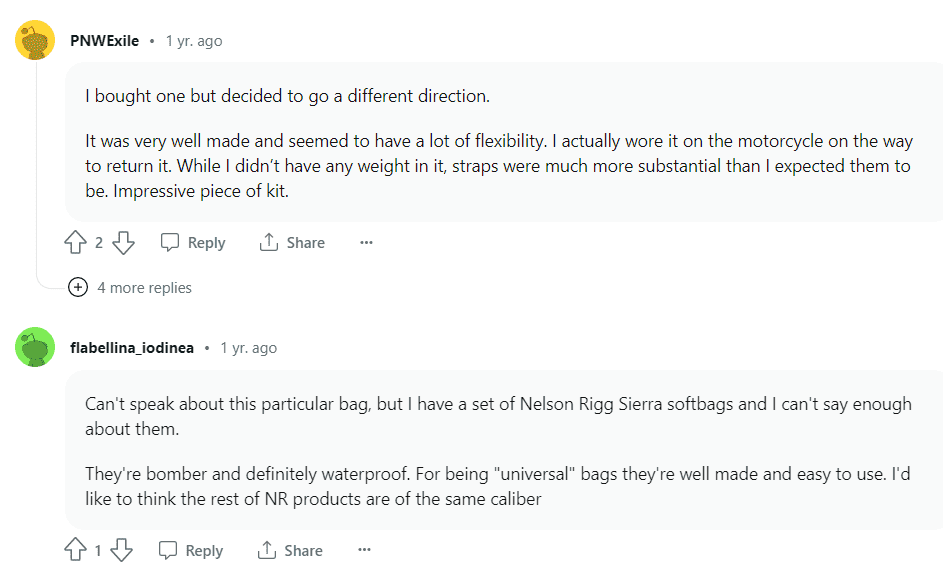943x587 pixels.
Task: Upvote flabellina_iodinea's comment
Action: point(76,550)
